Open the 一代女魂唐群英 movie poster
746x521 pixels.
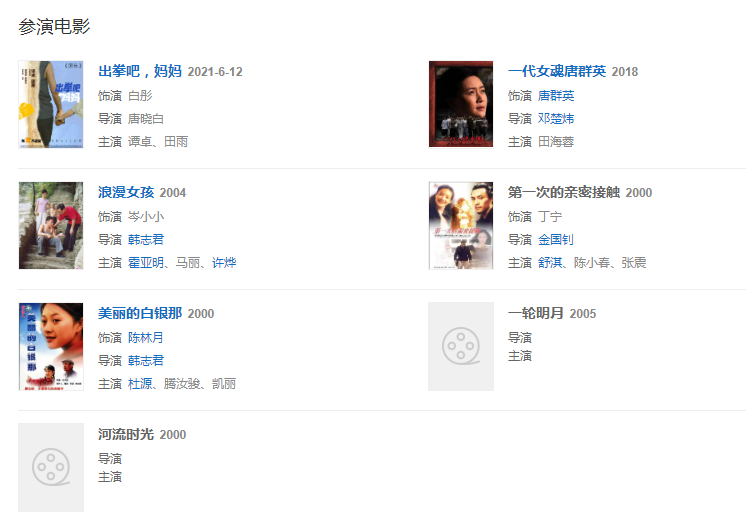[x=461, y=104]
